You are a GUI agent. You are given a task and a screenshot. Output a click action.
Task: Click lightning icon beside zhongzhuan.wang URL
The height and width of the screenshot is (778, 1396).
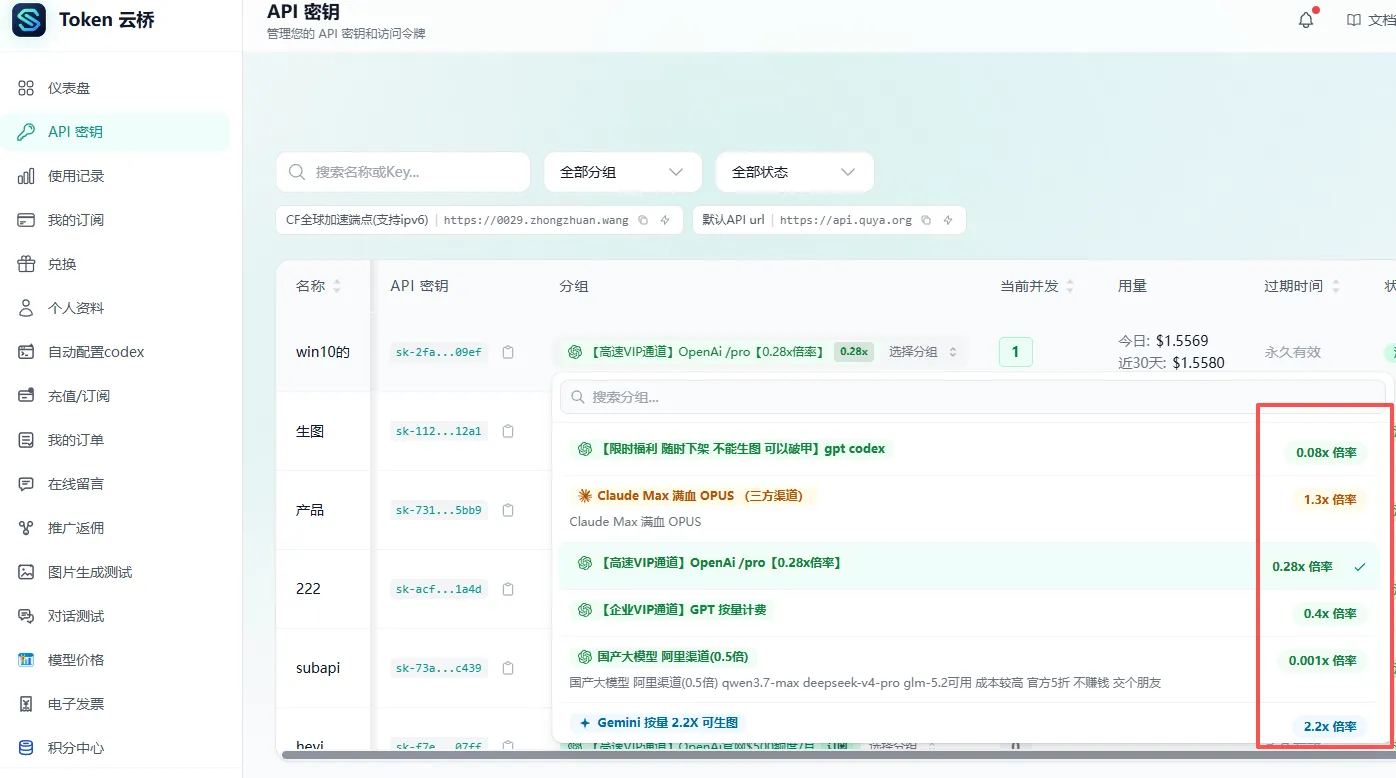665,220
